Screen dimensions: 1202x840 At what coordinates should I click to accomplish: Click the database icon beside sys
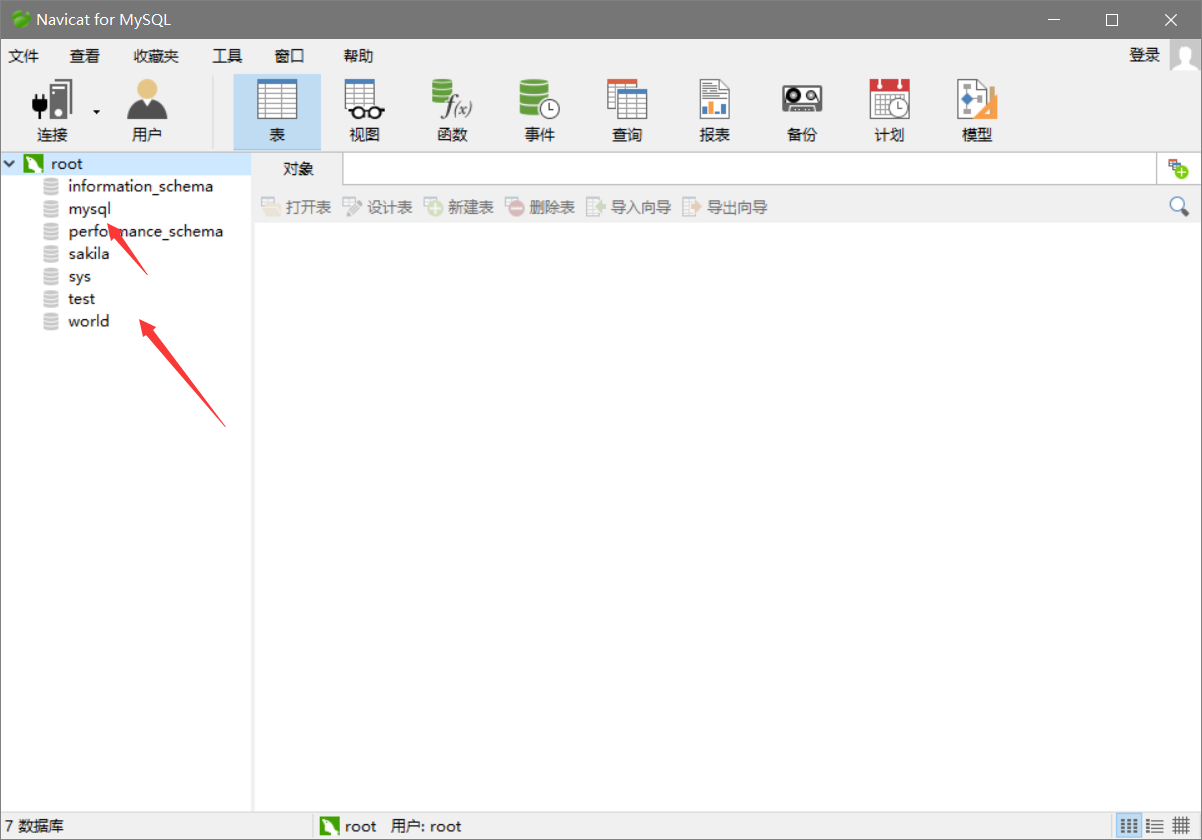pos(51,276)
